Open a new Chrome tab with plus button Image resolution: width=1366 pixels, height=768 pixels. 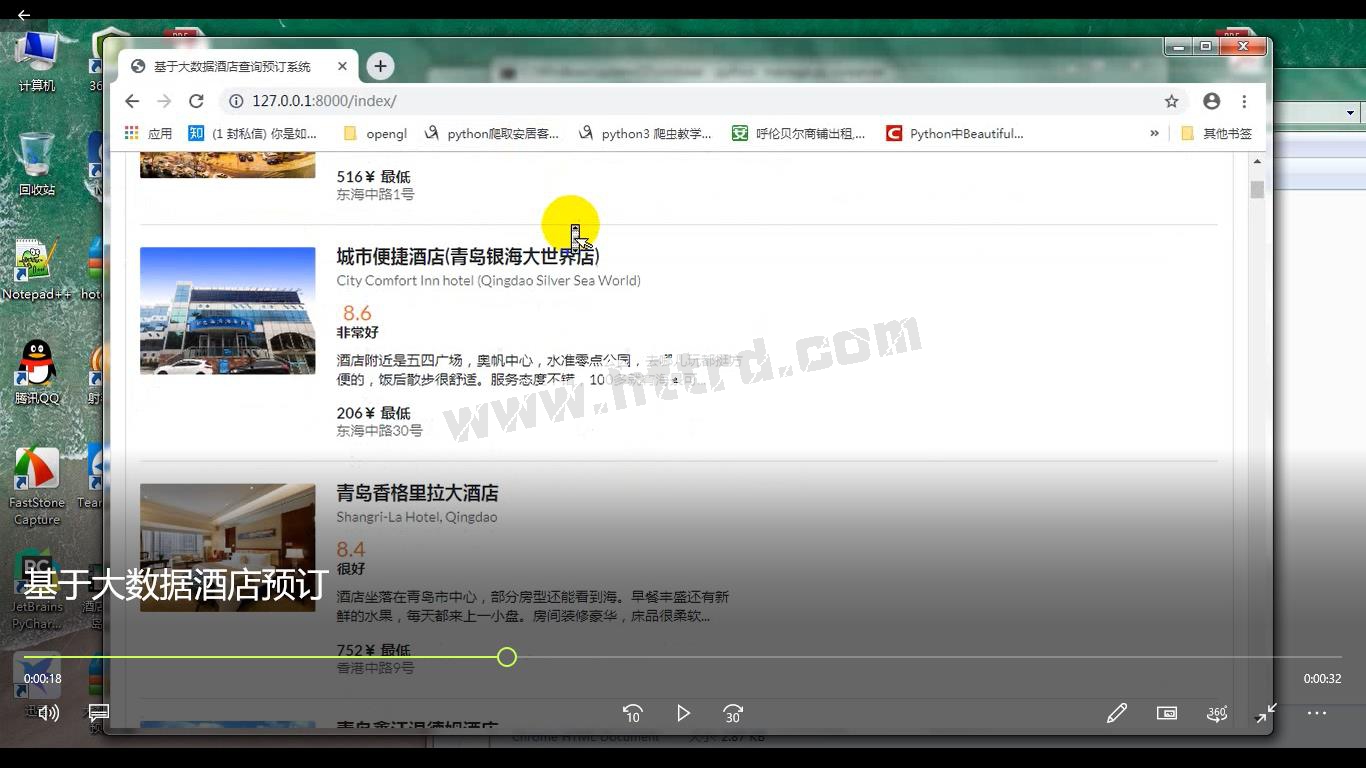[x=380, y=66]
